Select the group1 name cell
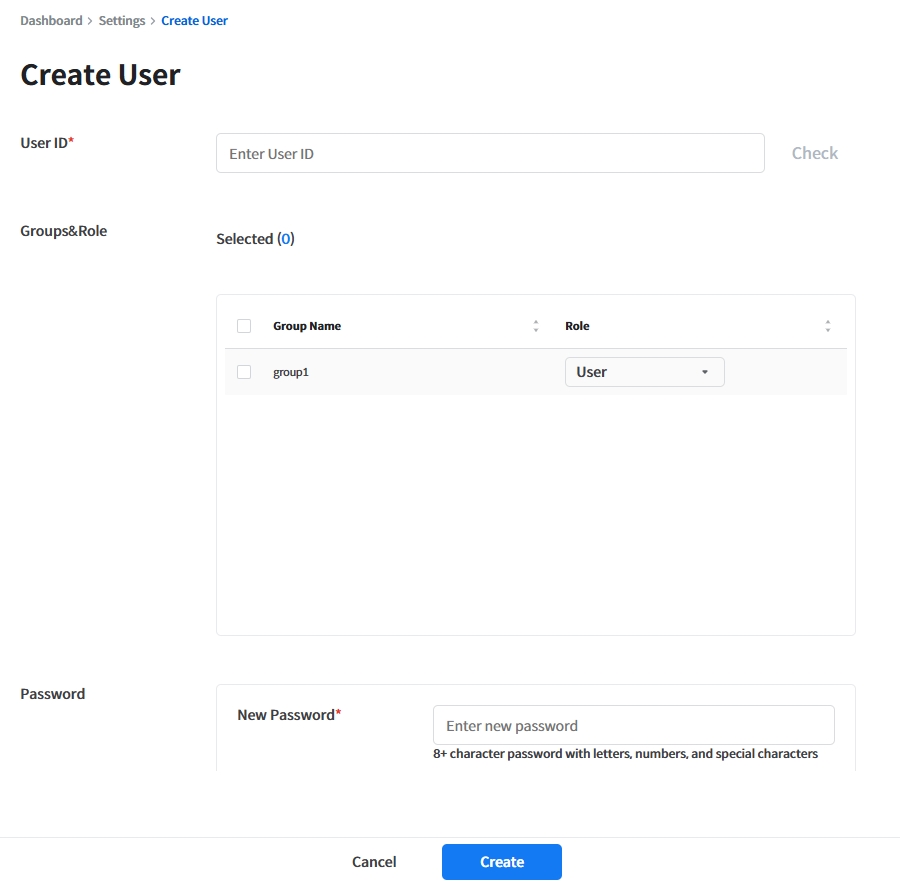This screenshot has width=900, height=883. 290,372
